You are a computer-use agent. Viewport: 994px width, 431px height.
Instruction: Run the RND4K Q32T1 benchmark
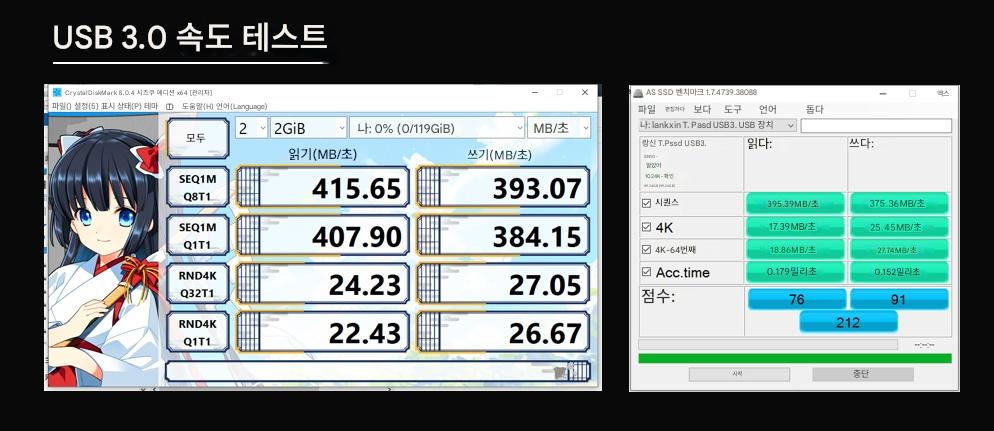pyautogui.click(x=197, y=284)
